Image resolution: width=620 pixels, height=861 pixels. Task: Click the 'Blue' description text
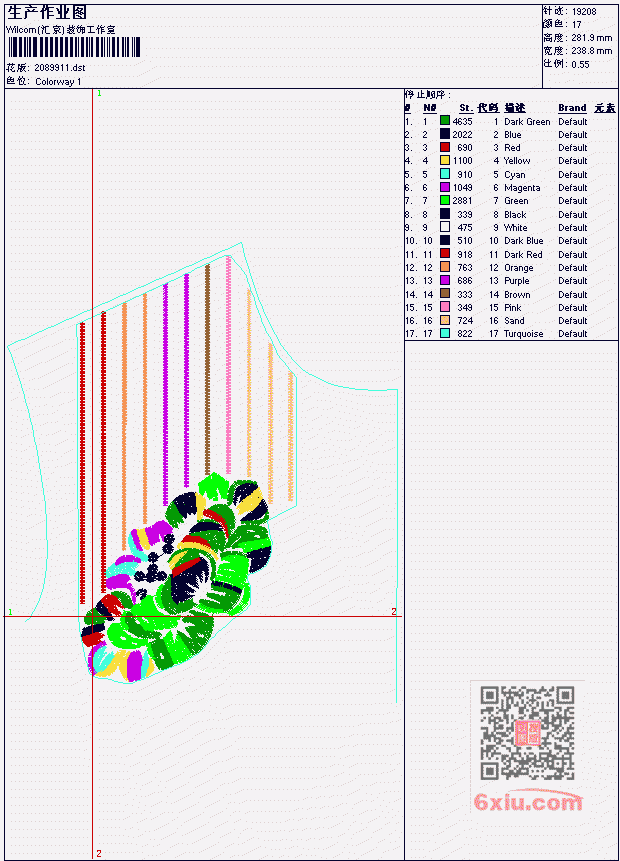click(513, 135)
